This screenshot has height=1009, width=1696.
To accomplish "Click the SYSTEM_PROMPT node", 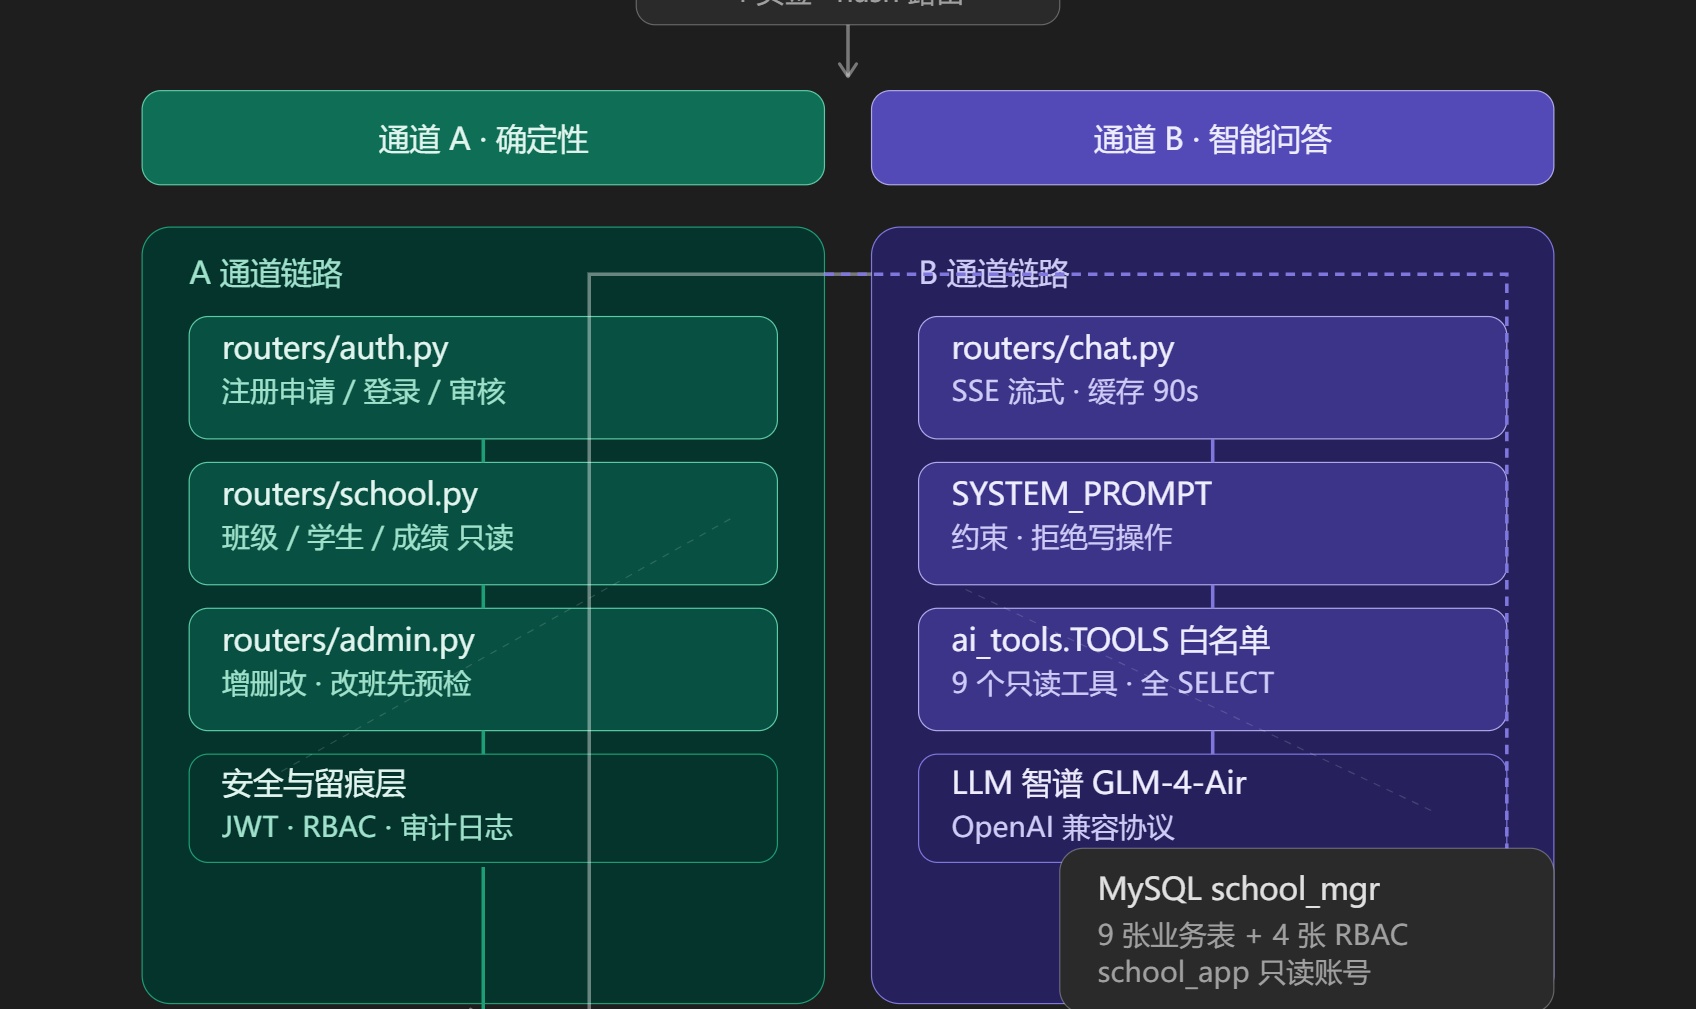I will (x=1212, y=524).
